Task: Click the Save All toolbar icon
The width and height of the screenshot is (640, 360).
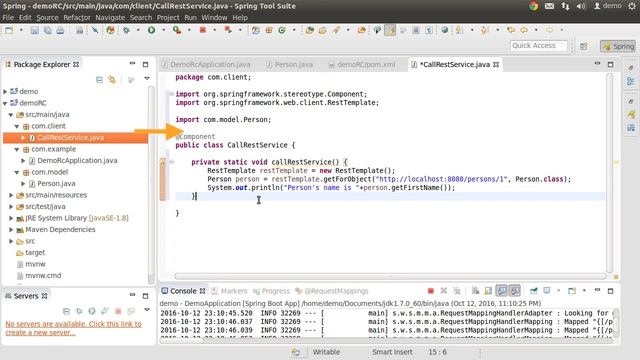Action: [47, 30]
